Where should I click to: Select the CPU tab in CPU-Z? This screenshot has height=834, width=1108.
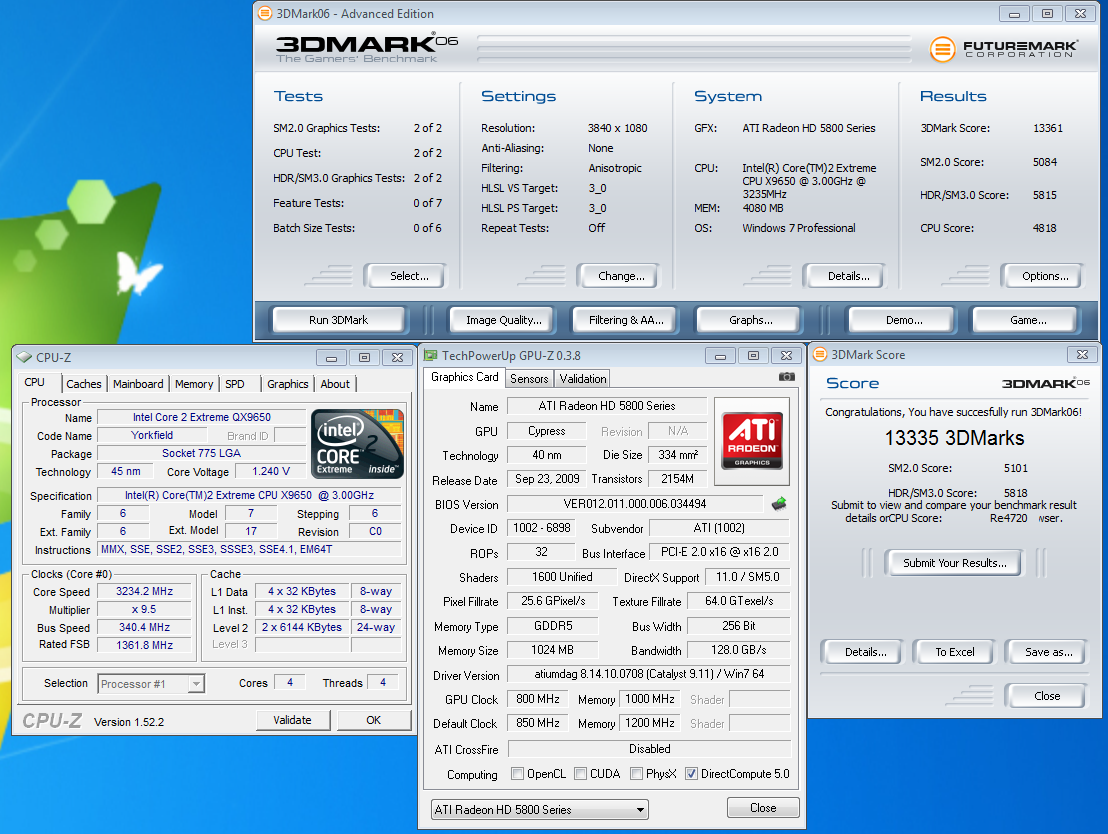[35, 382]
